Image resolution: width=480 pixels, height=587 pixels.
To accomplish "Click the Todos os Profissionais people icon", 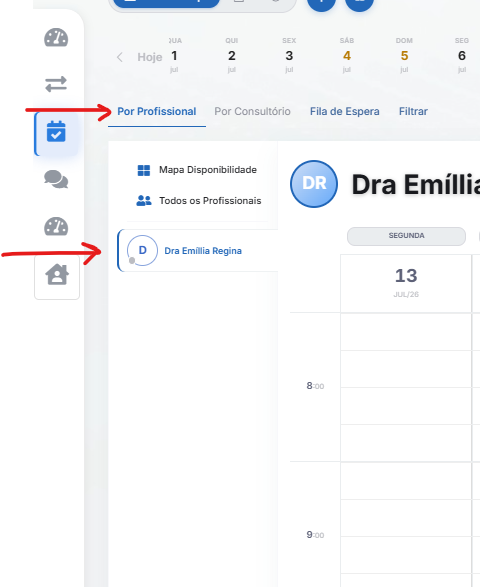I will coord(144,201).
